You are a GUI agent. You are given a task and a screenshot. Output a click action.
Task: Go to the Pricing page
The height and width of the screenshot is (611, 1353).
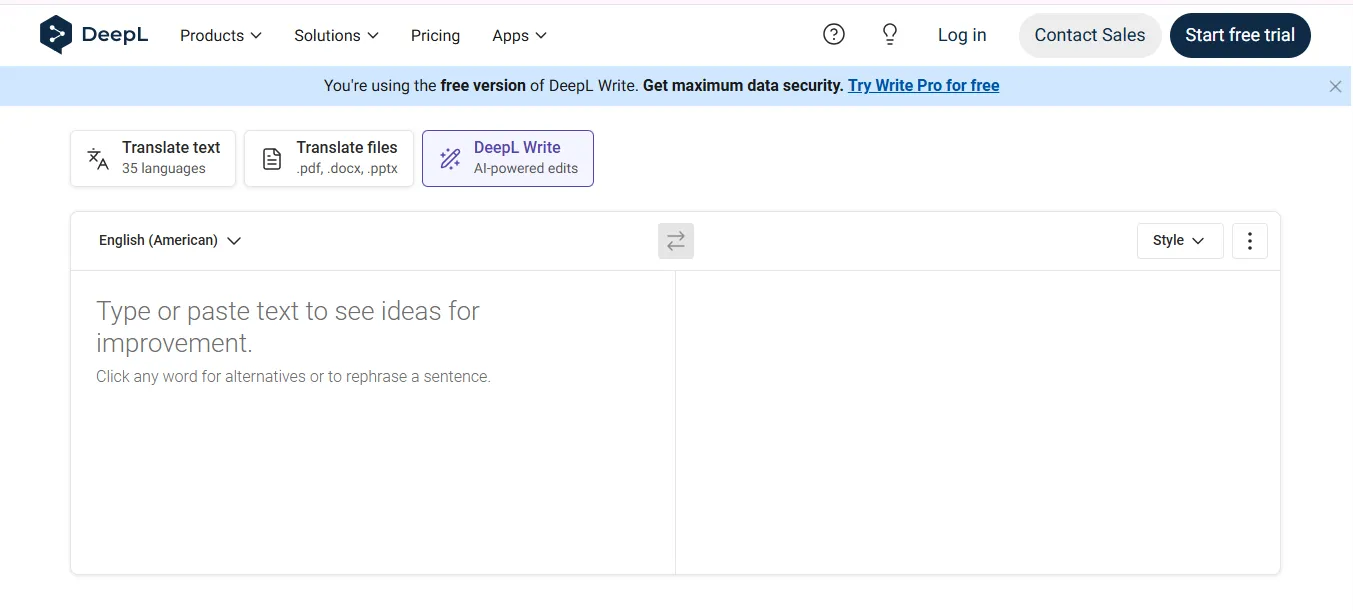(x=436, y=35)
